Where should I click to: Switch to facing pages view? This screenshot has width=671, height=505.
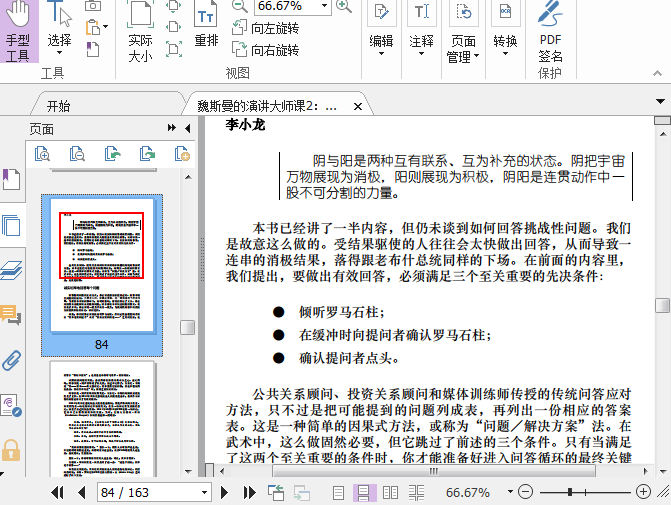pyautogui.click(x=390, y=493)
